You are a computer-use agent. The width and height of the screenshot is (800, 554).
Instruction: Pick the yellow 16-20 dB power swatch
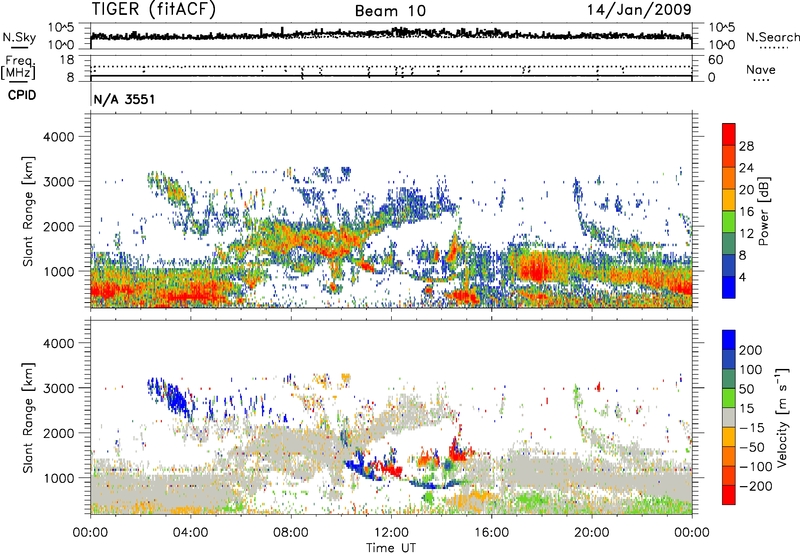click(x=729, y=199)
